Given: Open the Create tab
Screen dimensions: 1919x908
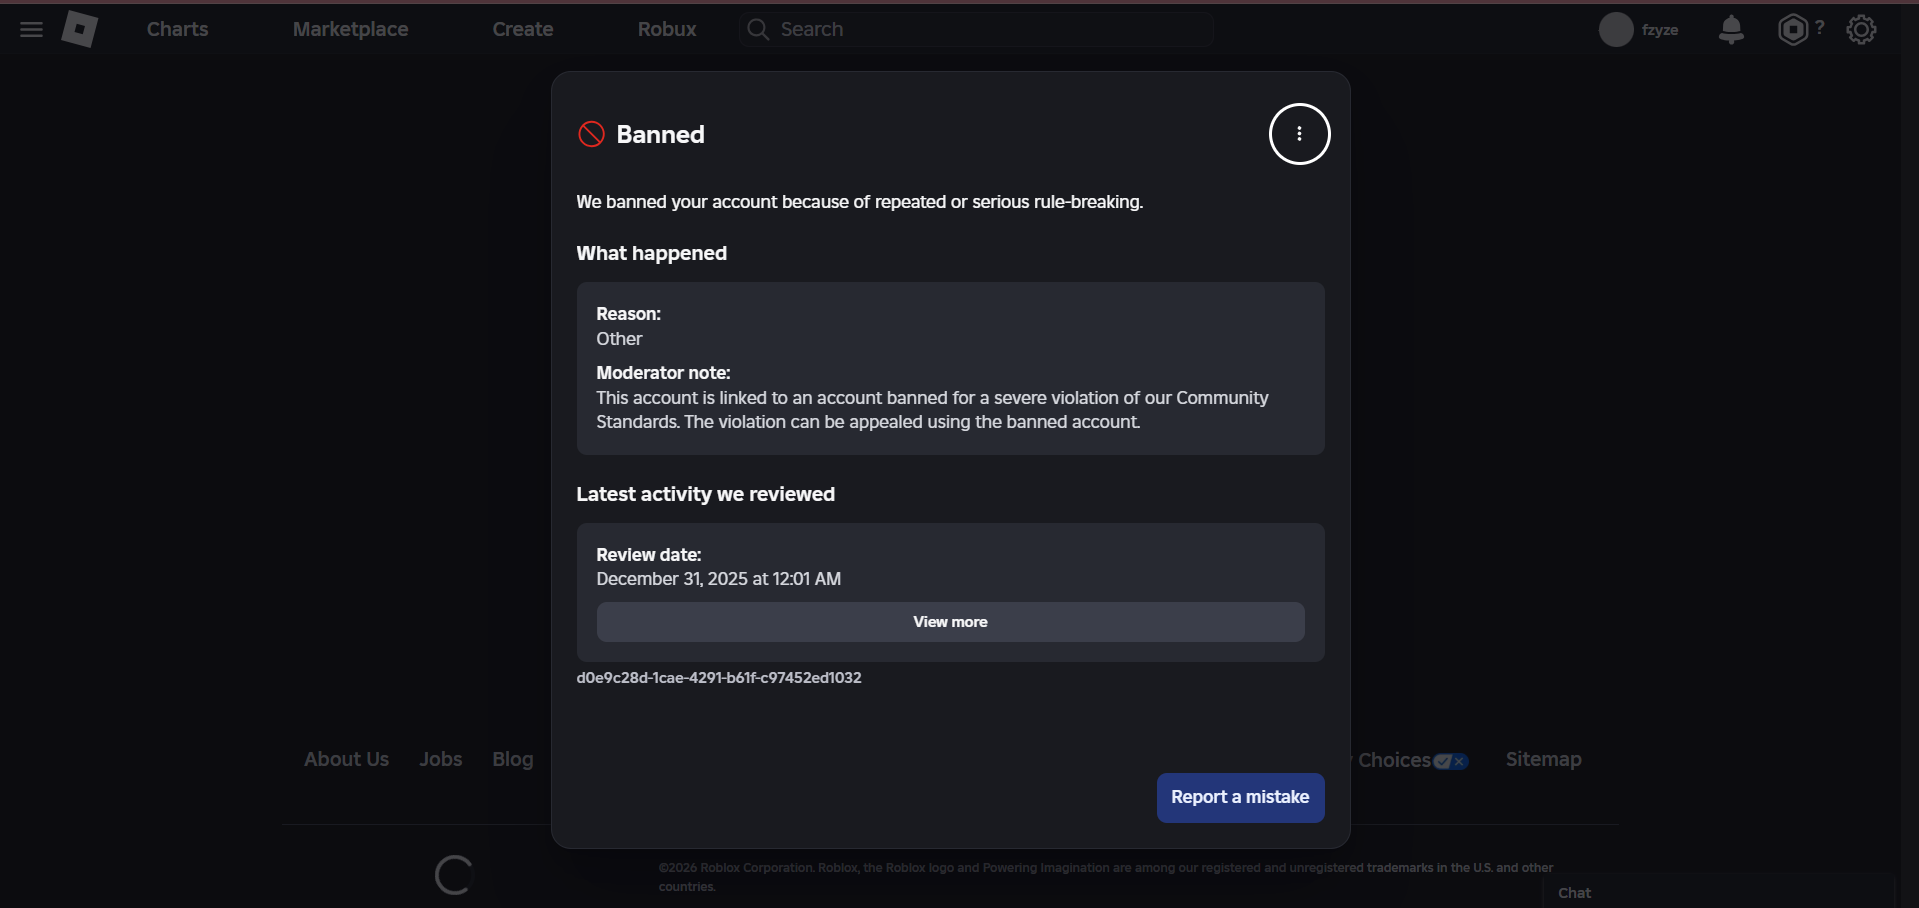Looking at the screenshot, I should click(523, 29).
